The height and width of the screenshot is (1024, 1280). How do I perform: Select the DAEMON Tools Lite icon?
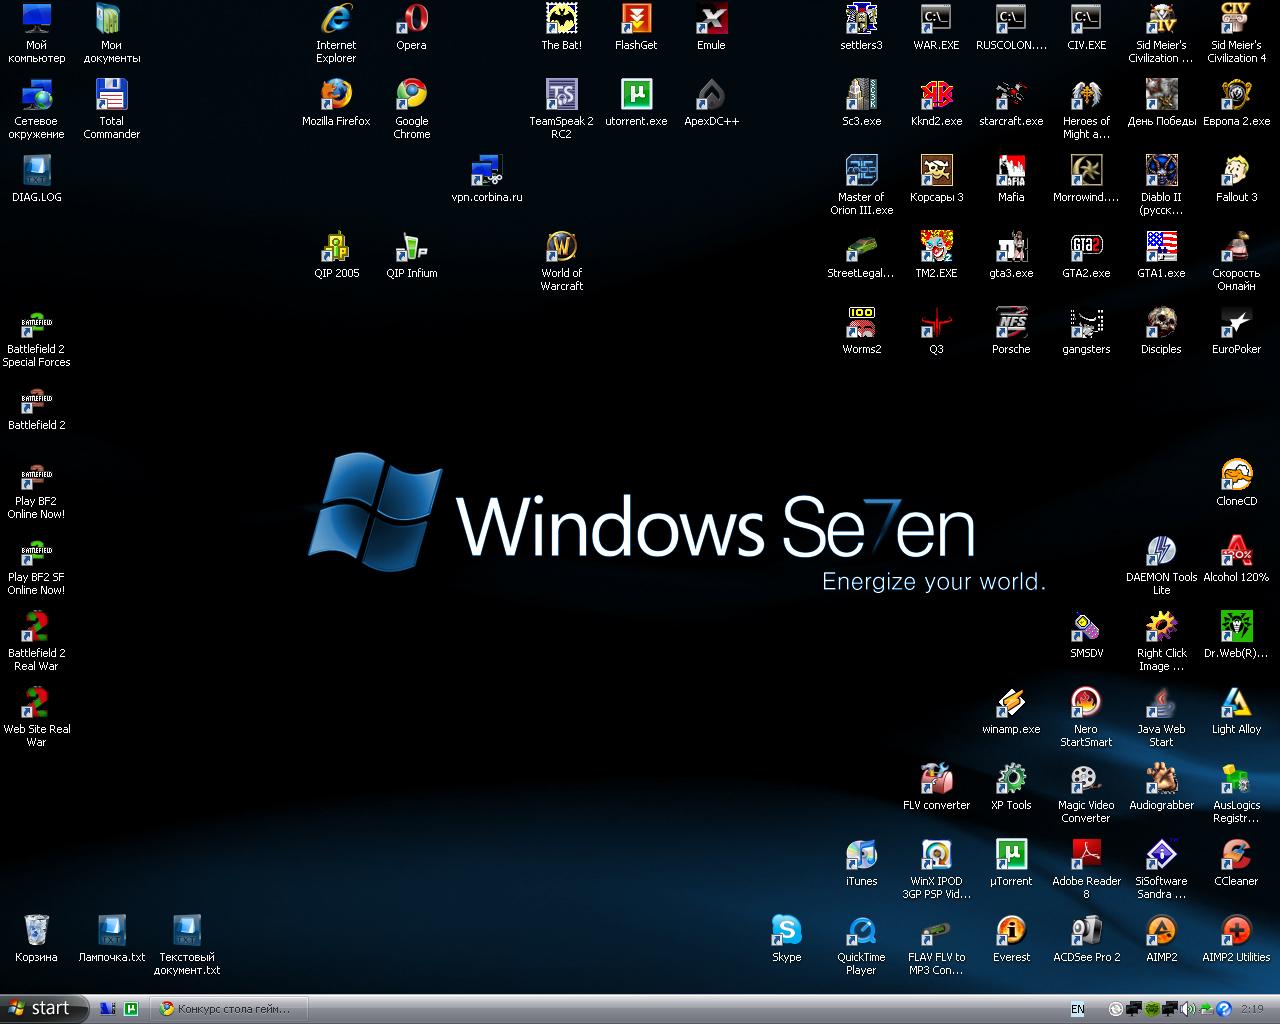(x=1161, y=551)
